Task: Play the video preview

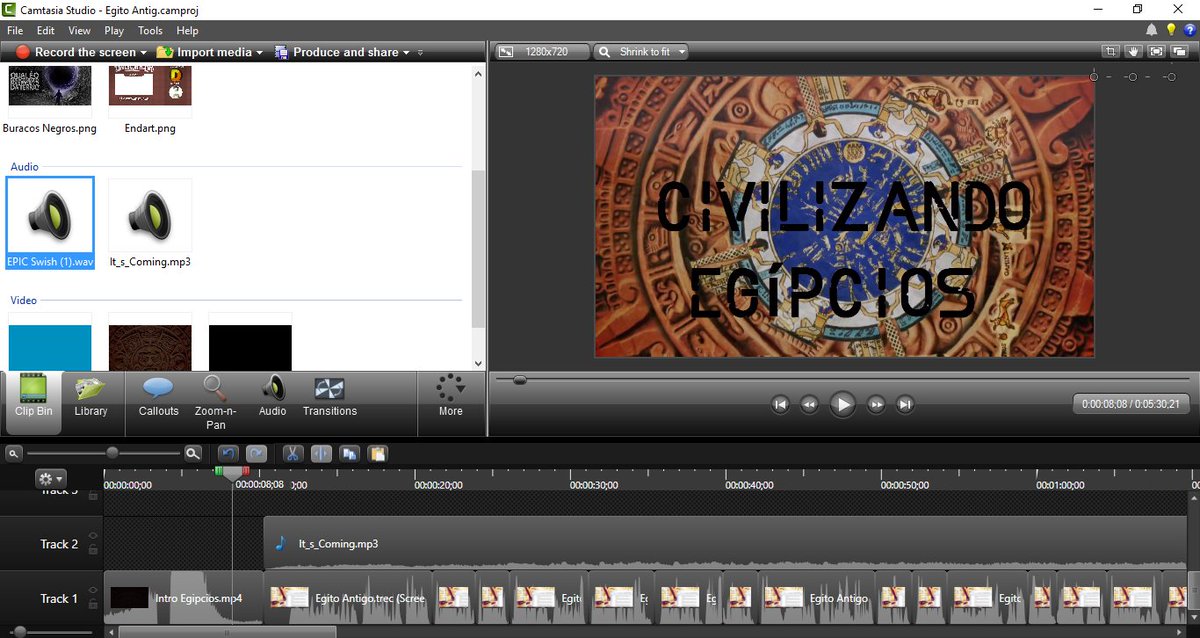Action: (843, 404)
